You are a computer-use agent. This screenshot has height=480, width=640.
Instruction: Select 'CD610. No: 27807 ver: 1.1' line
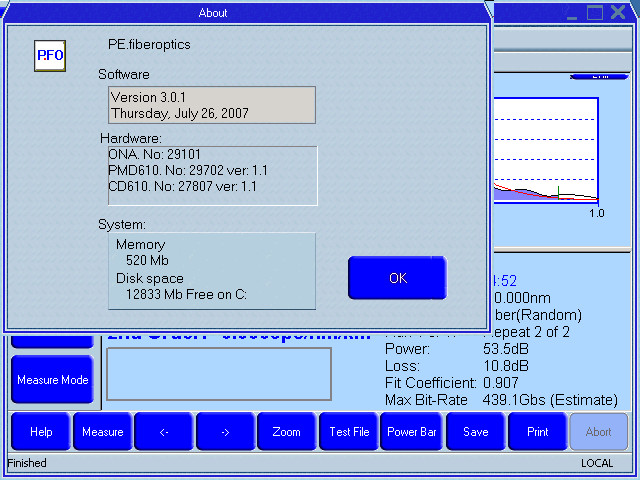tap(182, 186)
